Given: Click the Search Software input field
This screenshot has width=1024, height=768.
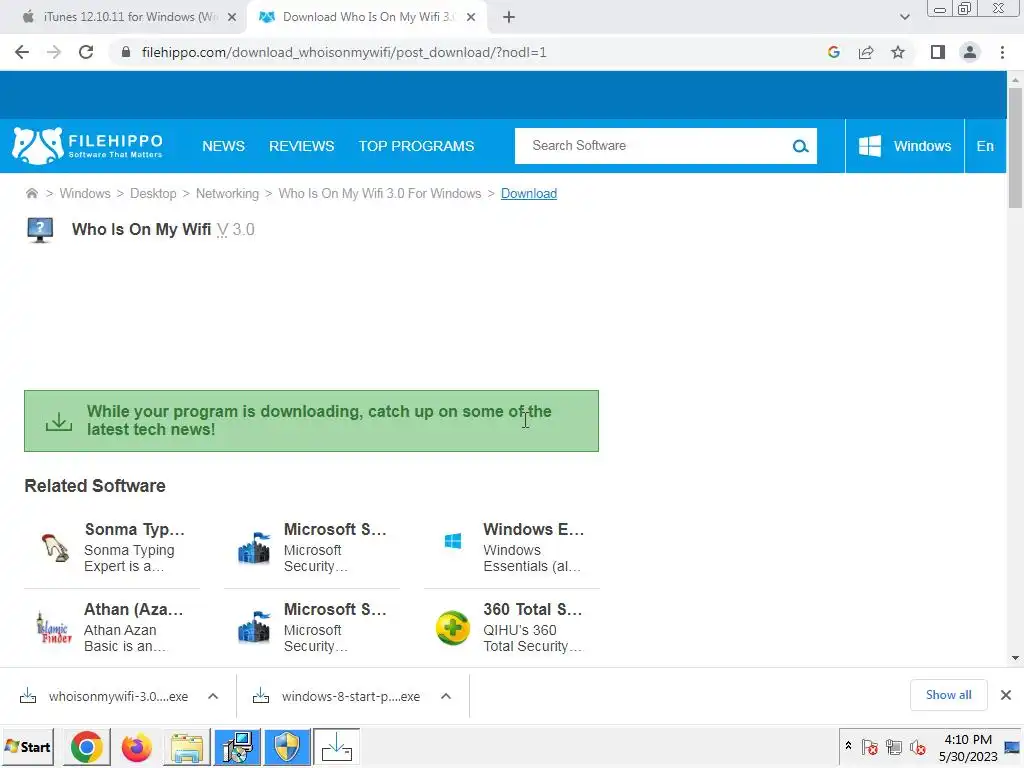Looking at the screenshot, I should (x=653, y=146).
